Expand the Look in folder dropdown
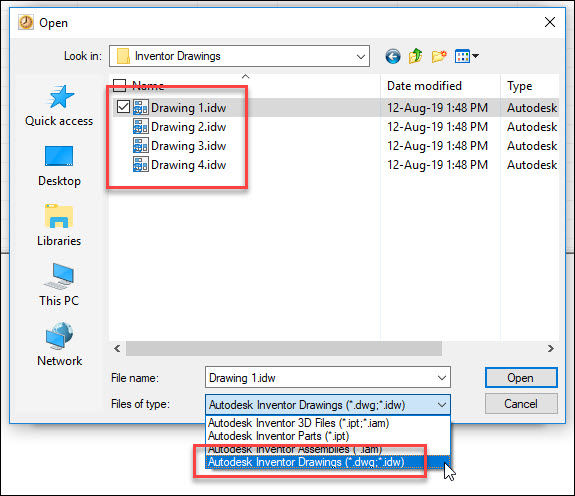575x496 pixels. [360, 56]
